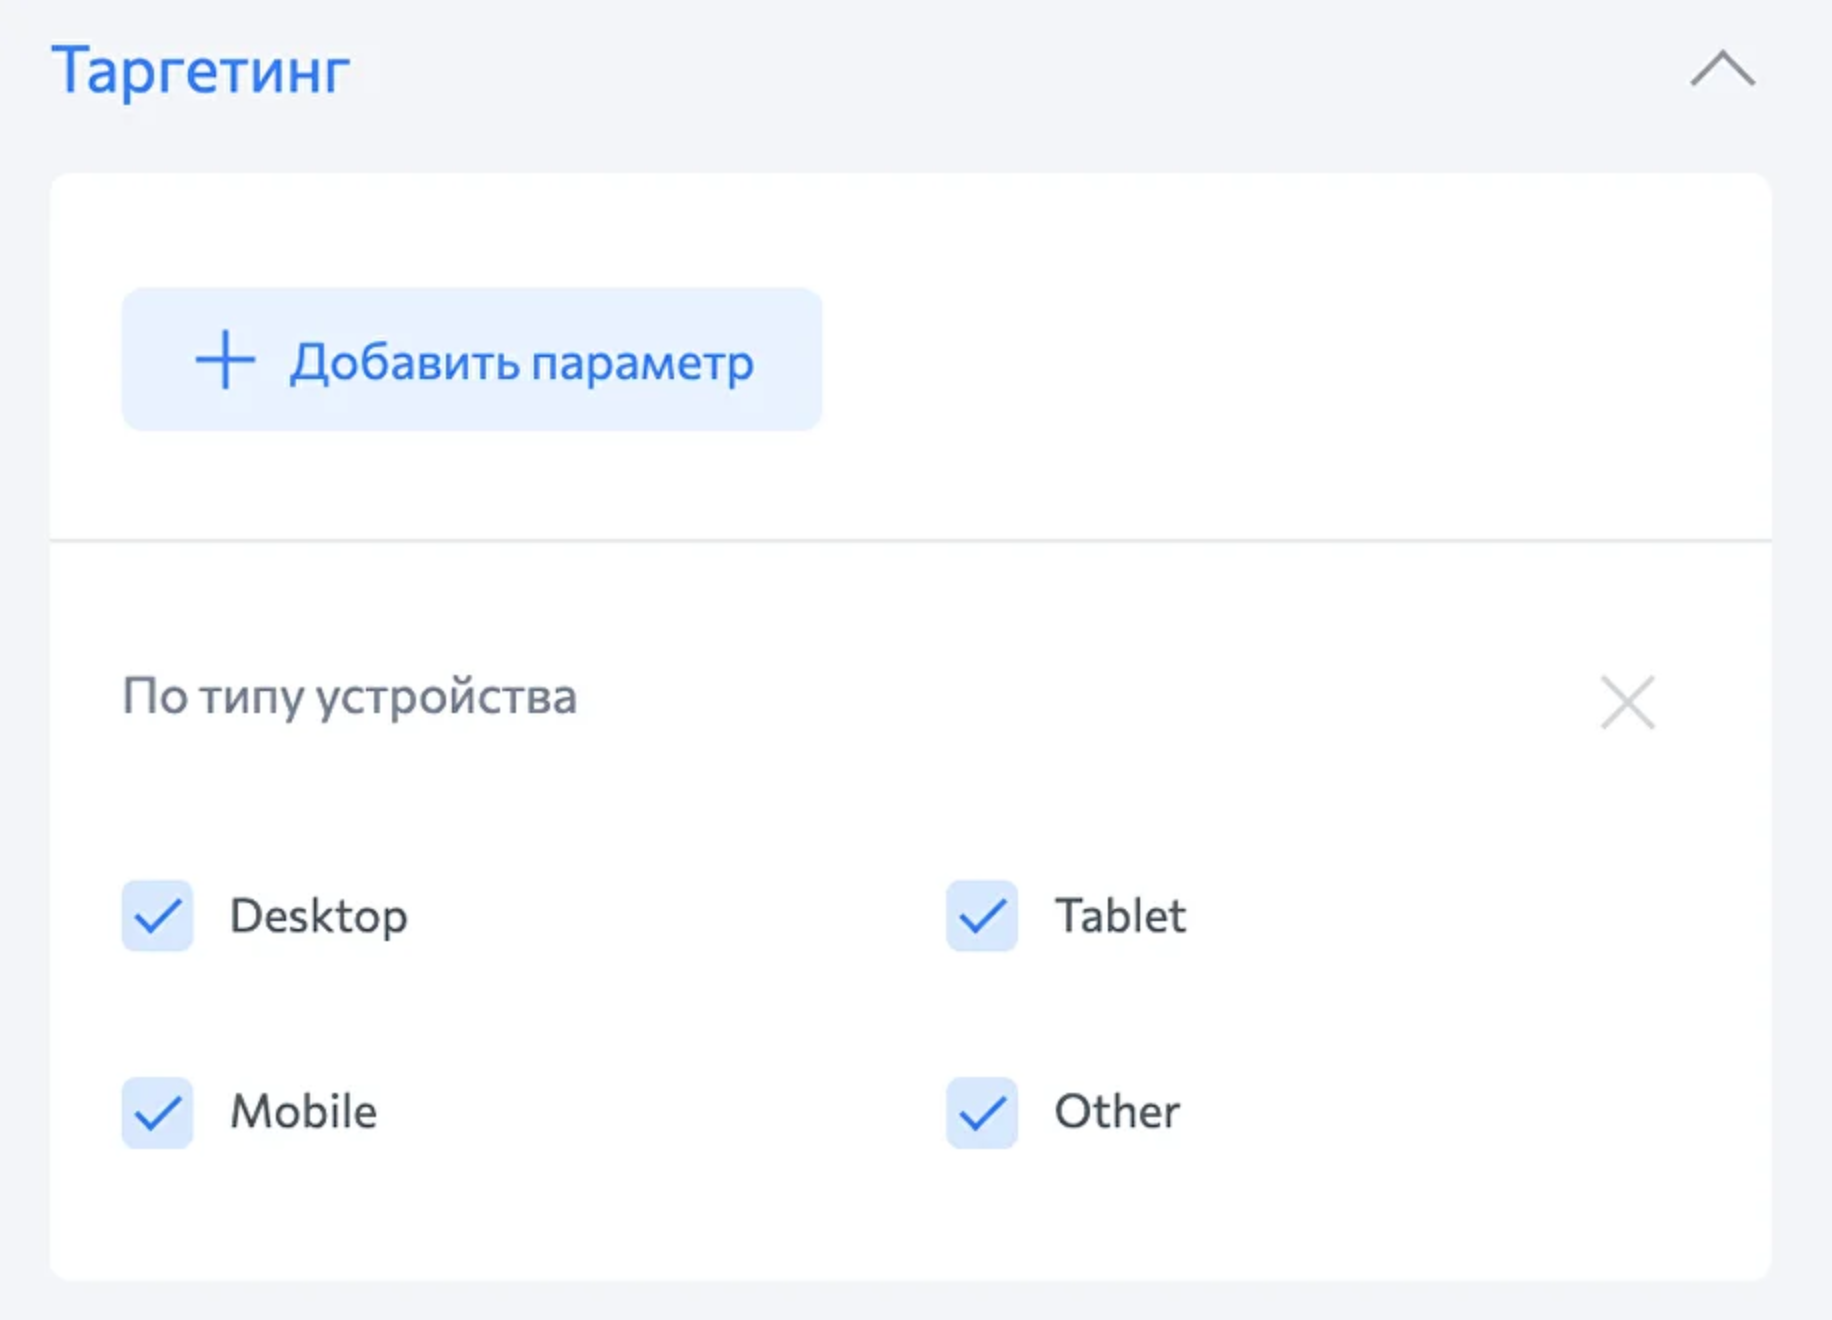
Task: Click the Other label text
Action: [x=1117, y=1111]
